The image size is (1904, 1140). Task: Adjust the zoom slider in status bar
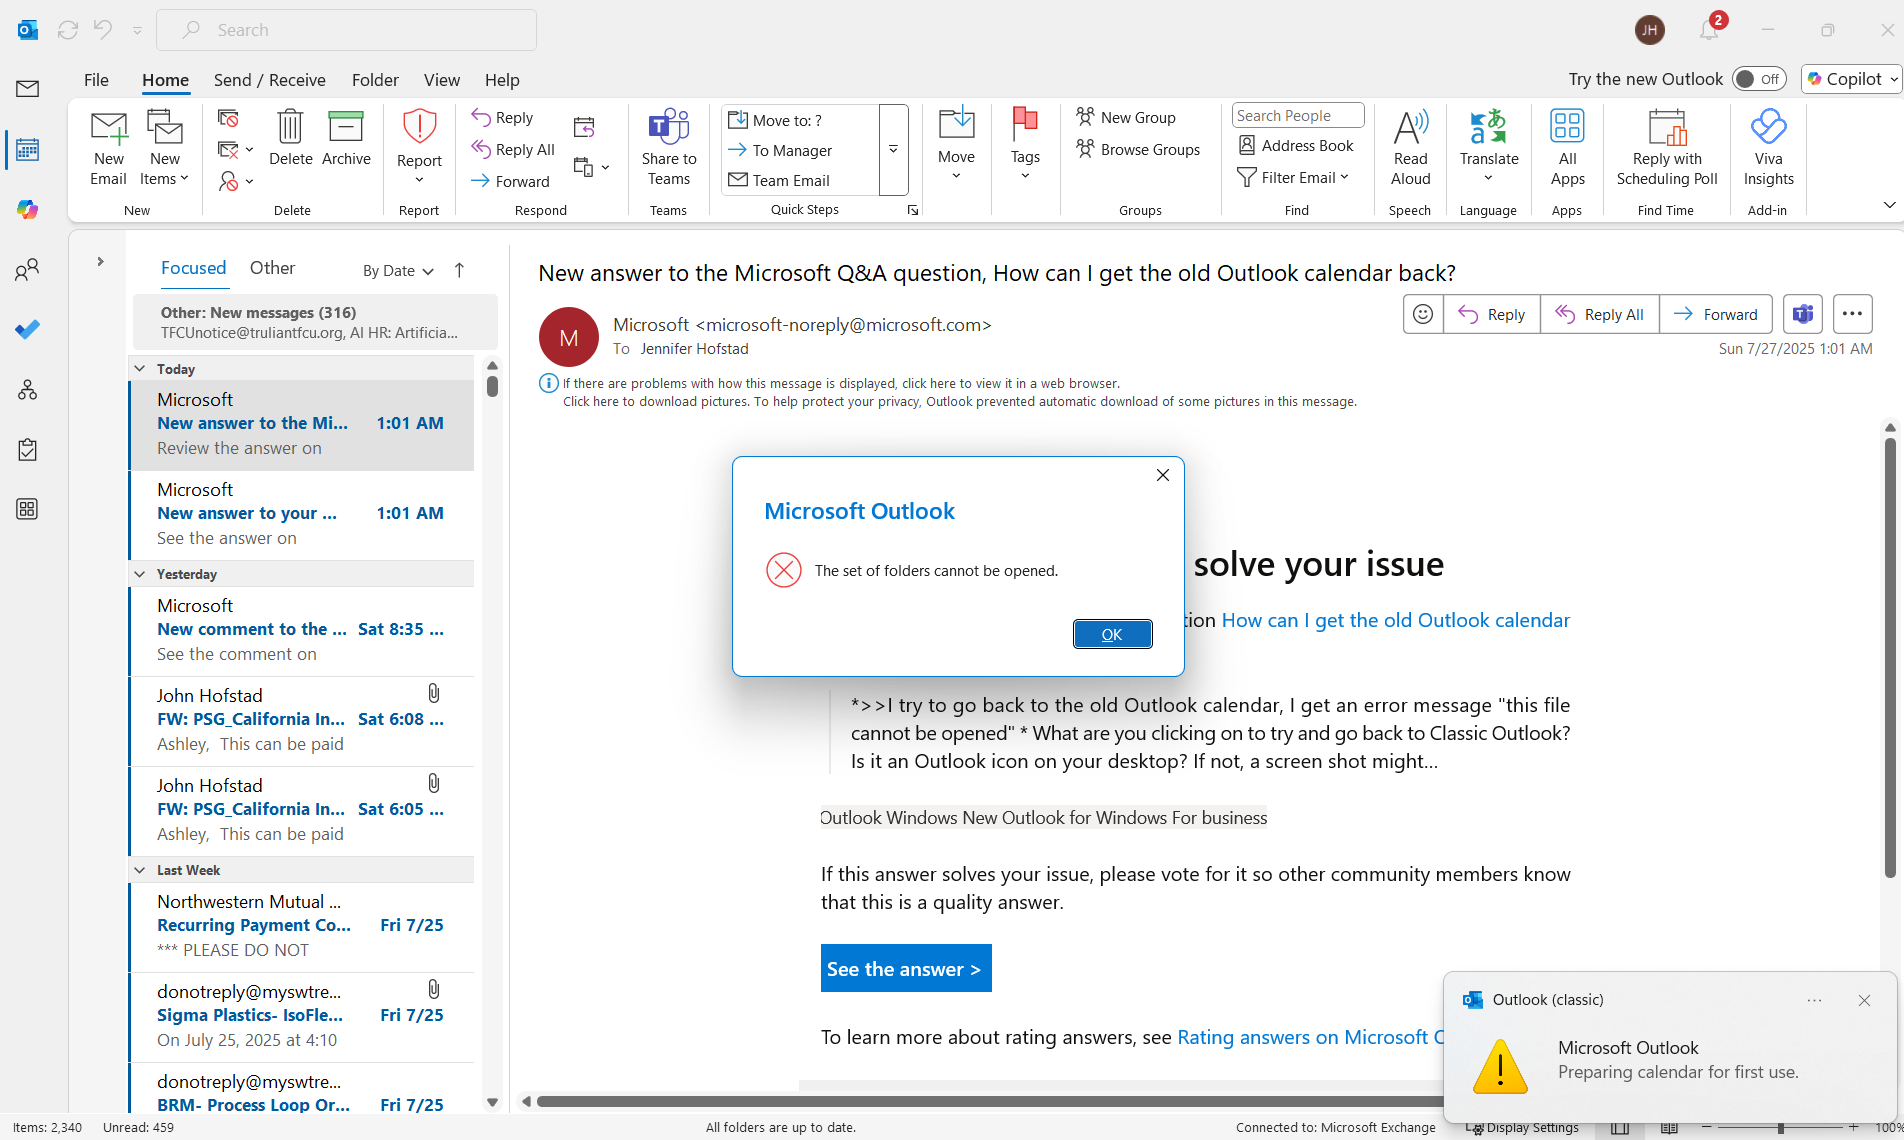[x=1779, y=1128]
